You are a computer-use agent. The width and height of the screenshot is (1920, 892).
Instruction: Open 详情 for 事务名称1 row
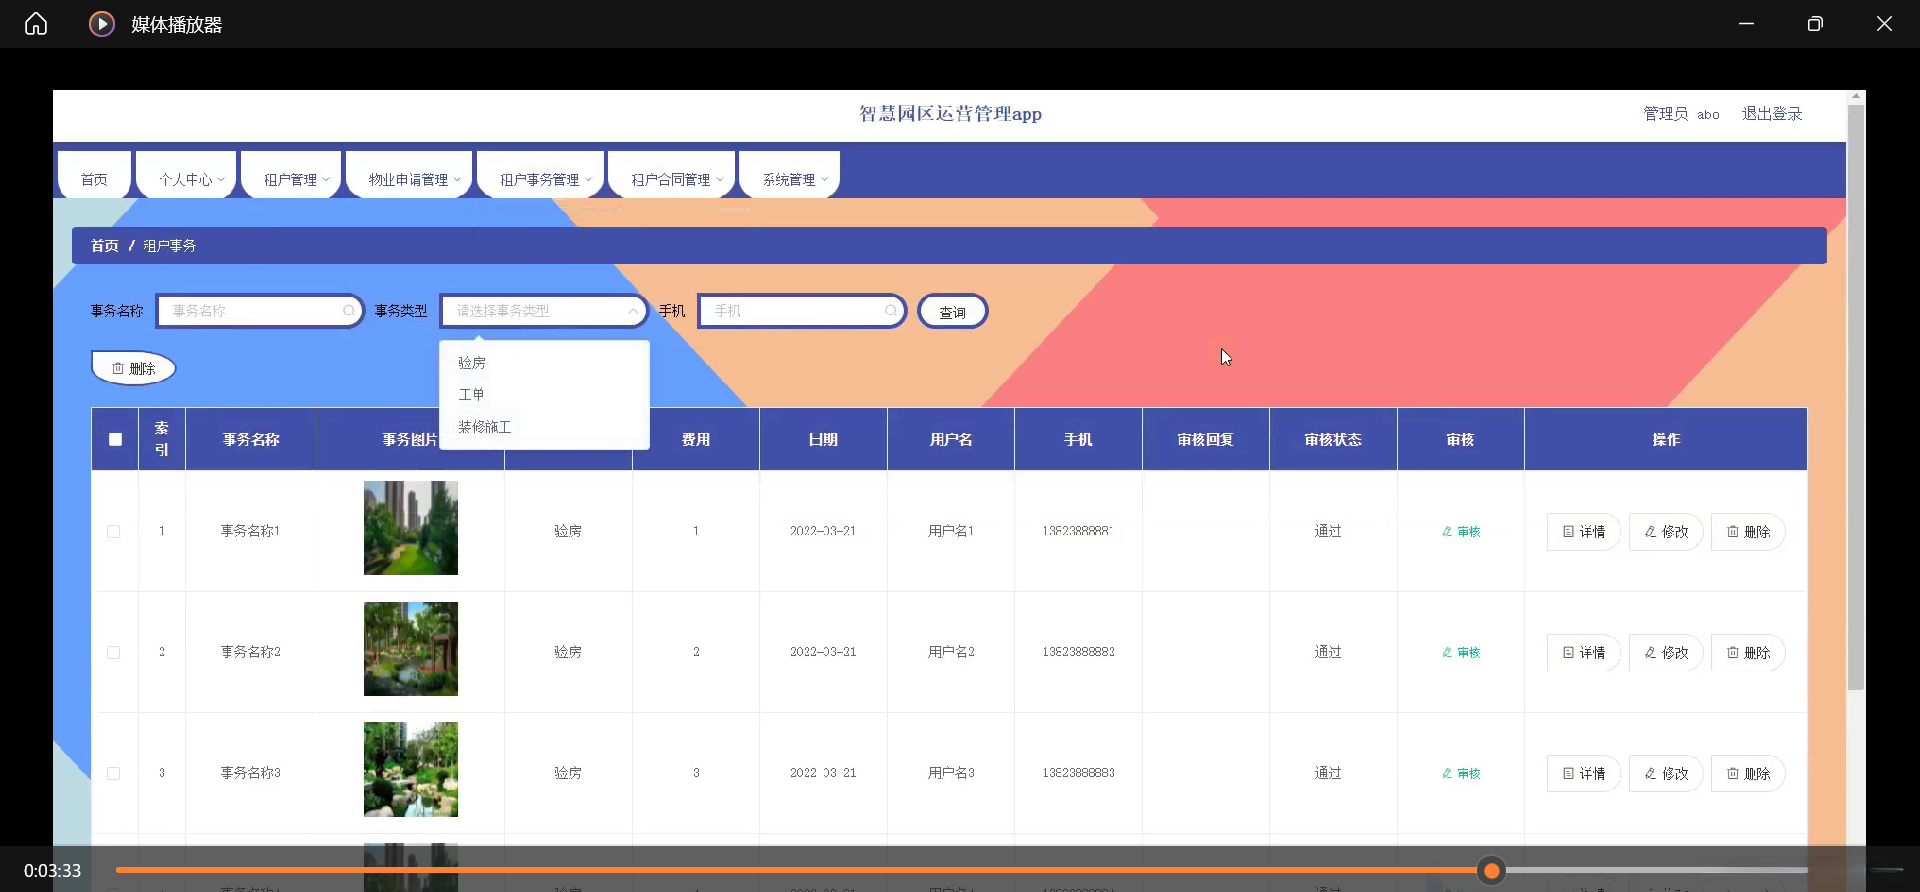[x=1584, y=532]
